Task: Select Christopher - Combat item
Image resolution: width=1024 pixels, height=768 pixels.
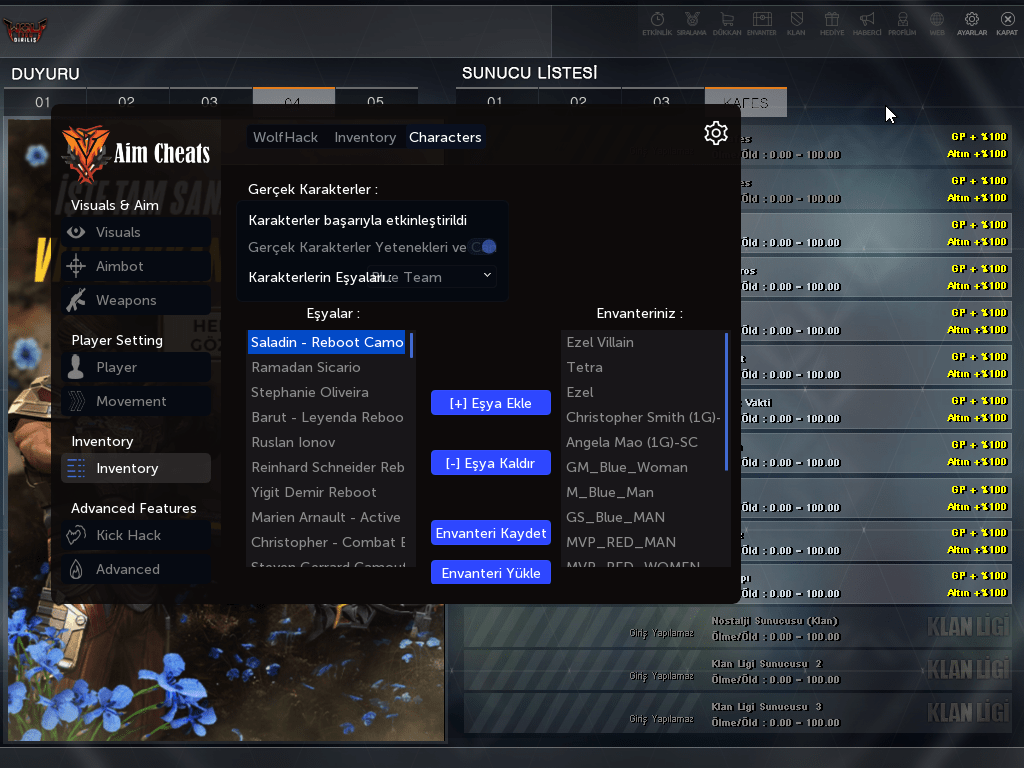Action: pos(327,542)
